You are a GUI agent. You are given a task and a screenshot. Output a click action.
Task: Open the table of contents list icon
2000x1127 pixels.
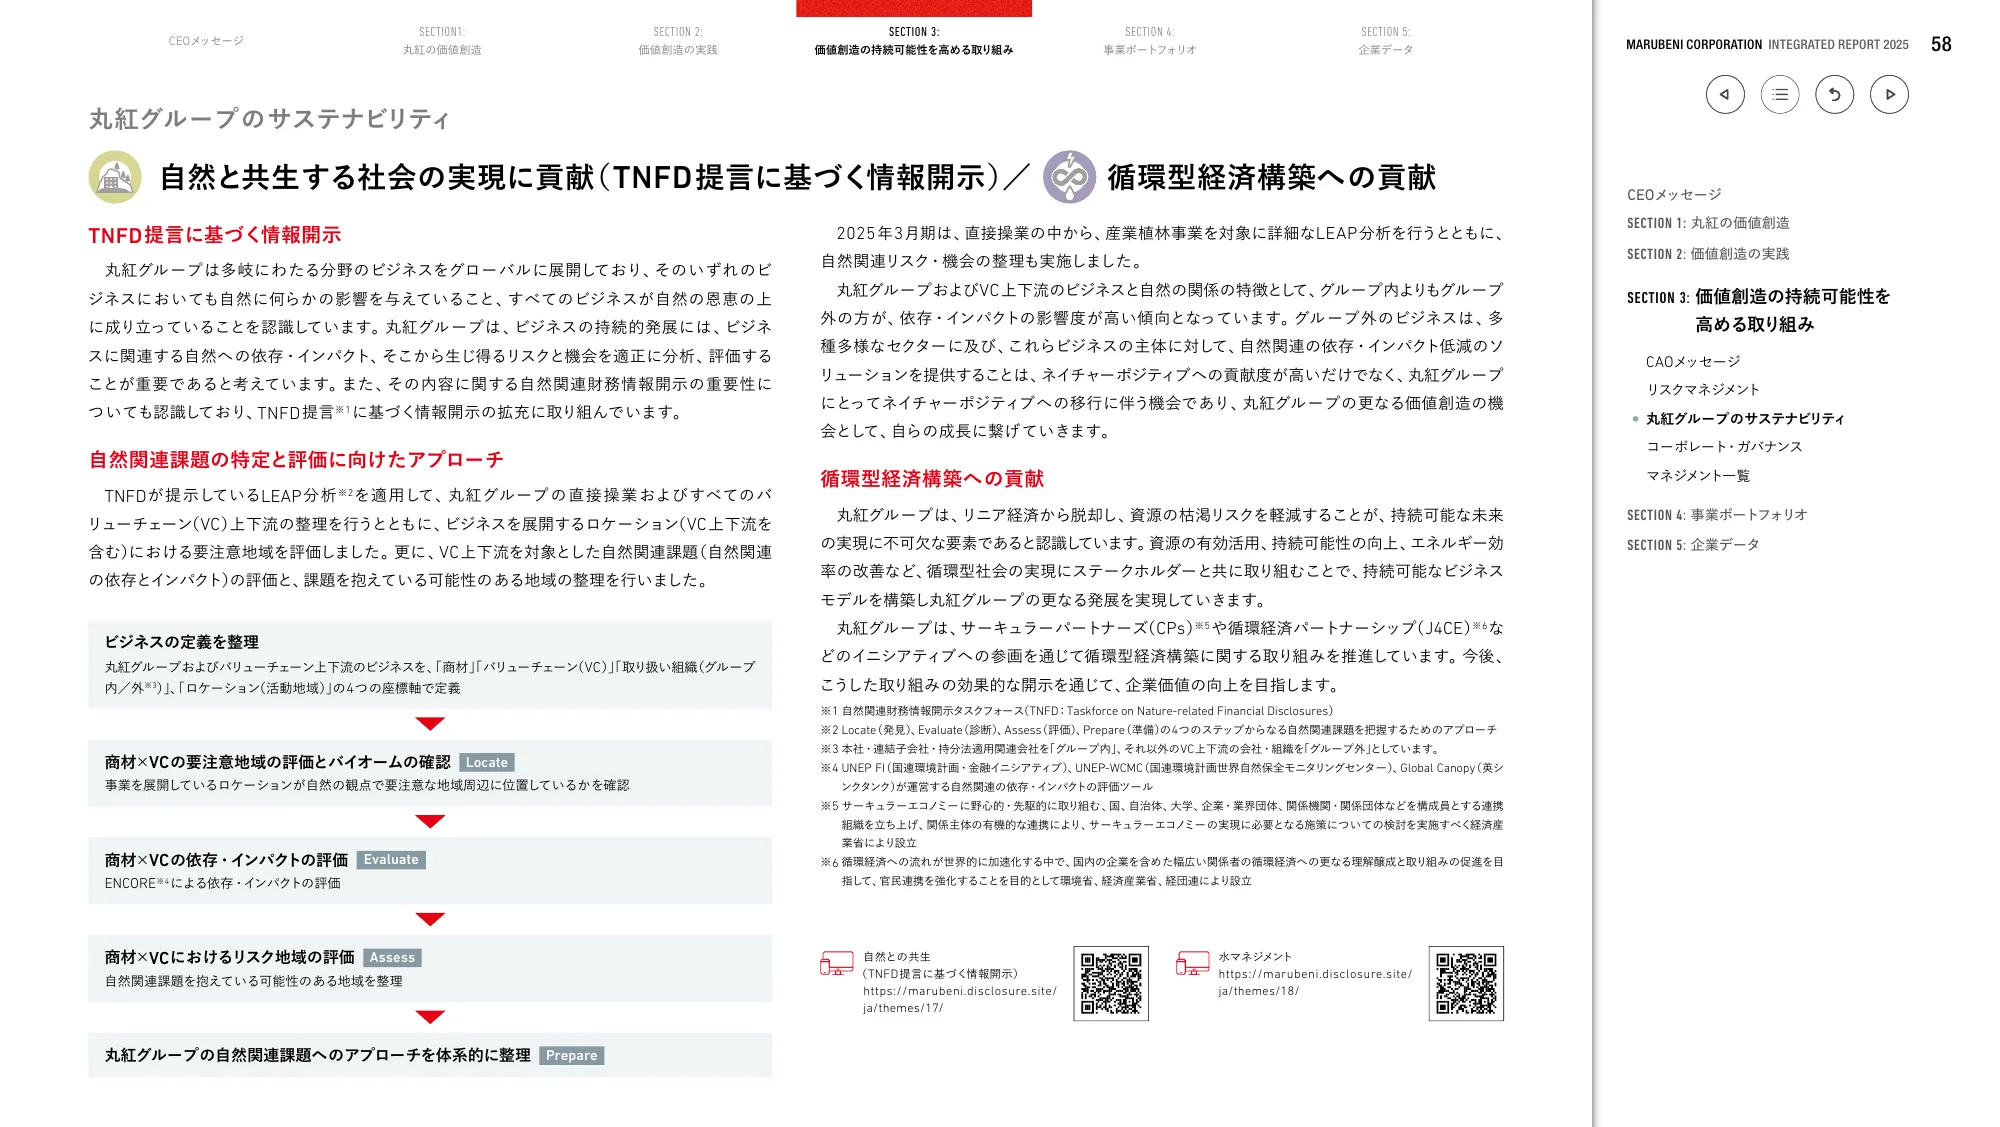pos(1779,93)
